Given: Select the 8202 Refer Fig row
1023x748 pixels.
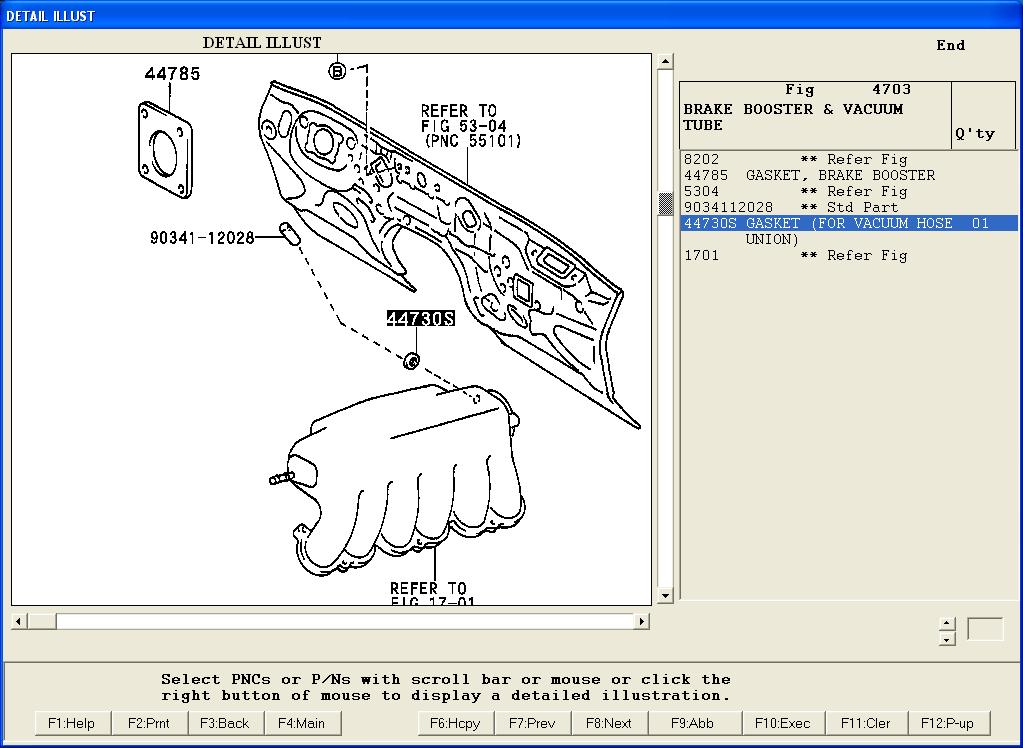Looking at the screenshot, I should click(x=848, y=160).
